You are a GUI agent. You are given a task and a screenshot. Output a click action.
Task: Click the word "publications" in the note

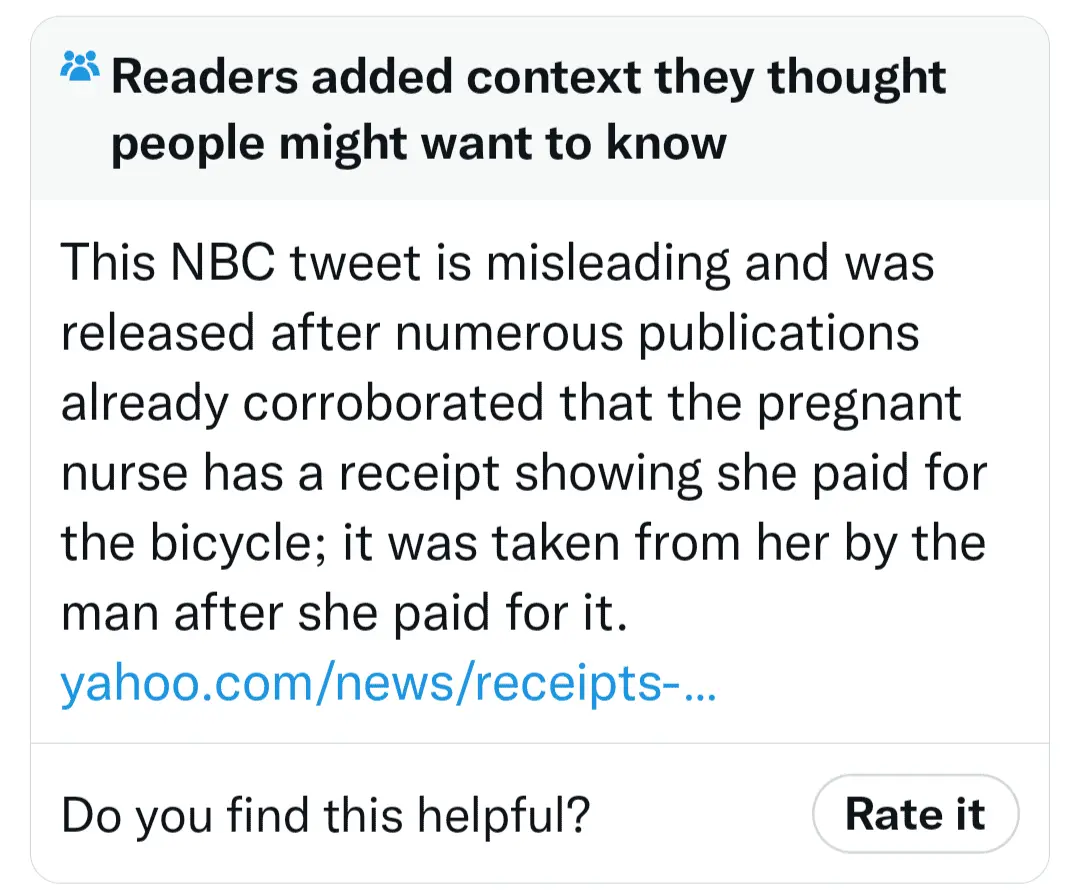click(x=778, y=335)
